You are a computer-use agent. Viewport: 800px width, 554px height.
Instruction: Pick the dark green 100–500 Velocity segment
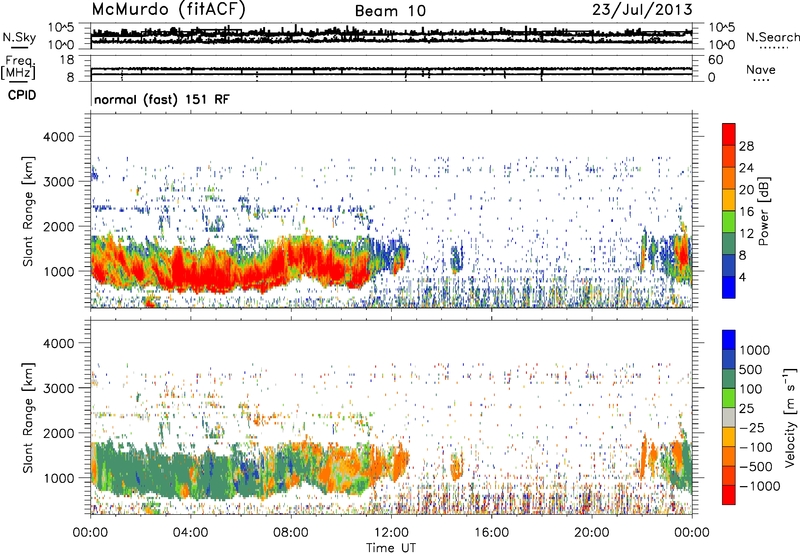click(x=729, y=379)
